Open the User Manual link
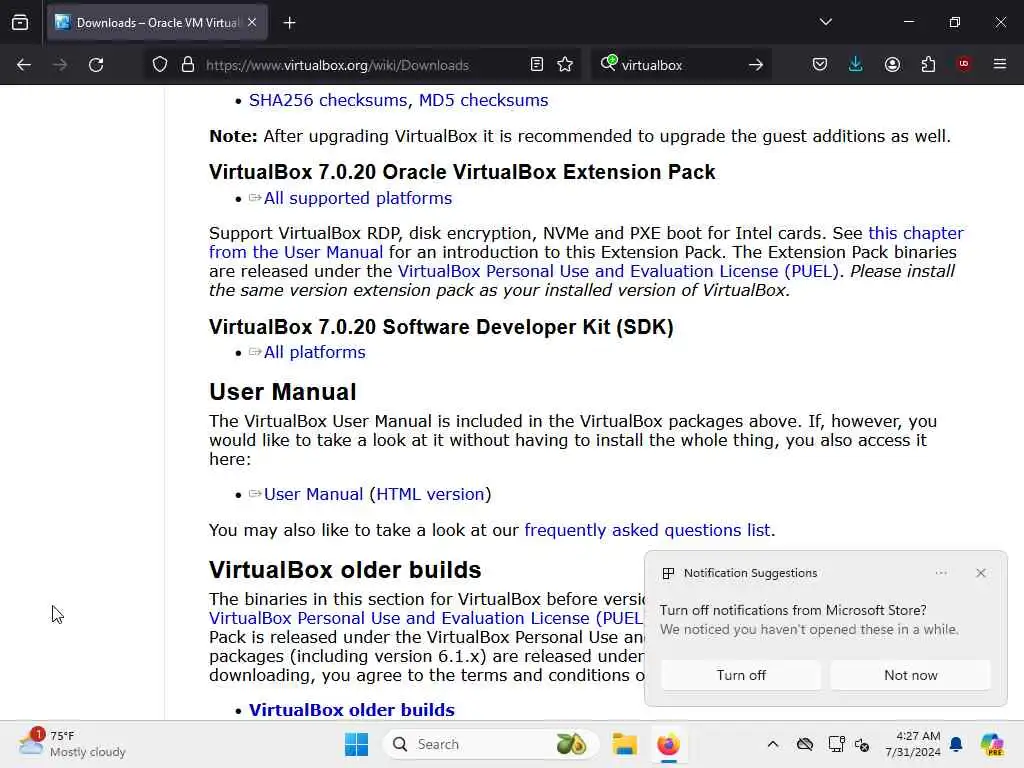The width and height of the screenshot is (1024, 768). tap(313, 494)
